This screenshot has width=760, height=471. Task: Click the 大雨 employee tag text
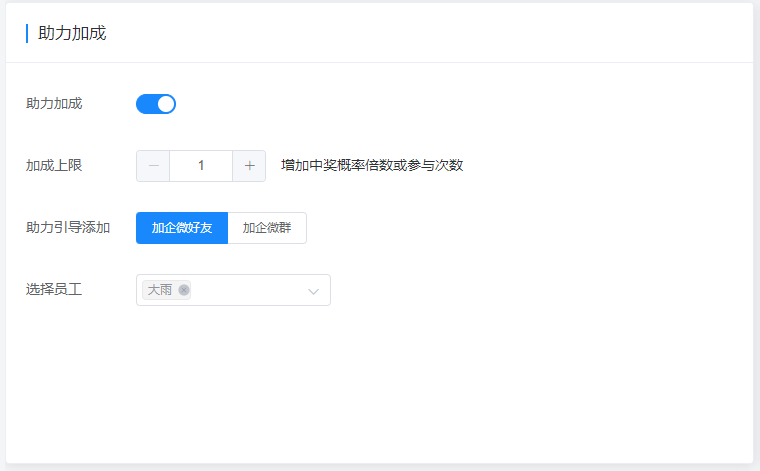(159, 290)
